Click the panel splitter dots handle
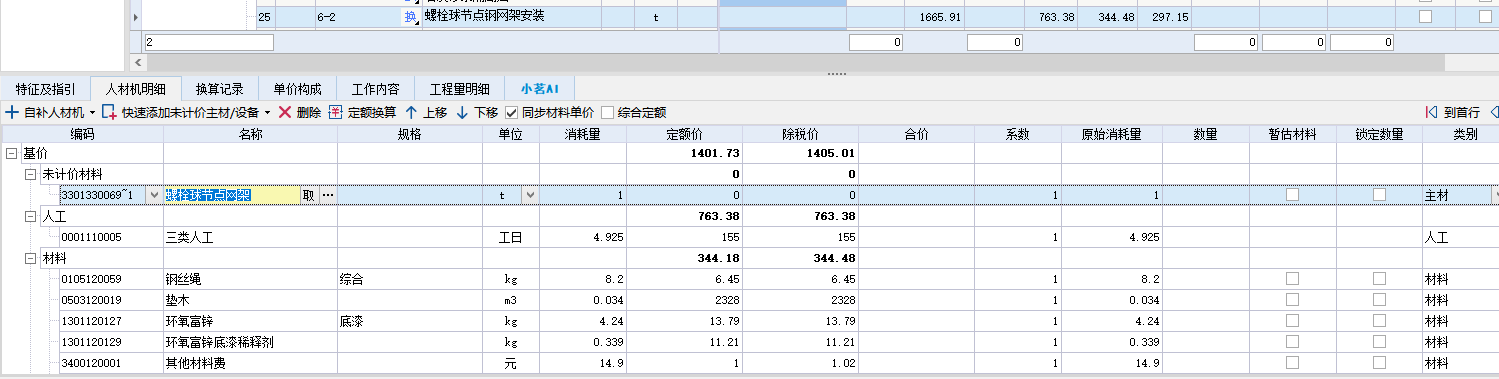This screenshot has width=1499, height=379. 836,73
